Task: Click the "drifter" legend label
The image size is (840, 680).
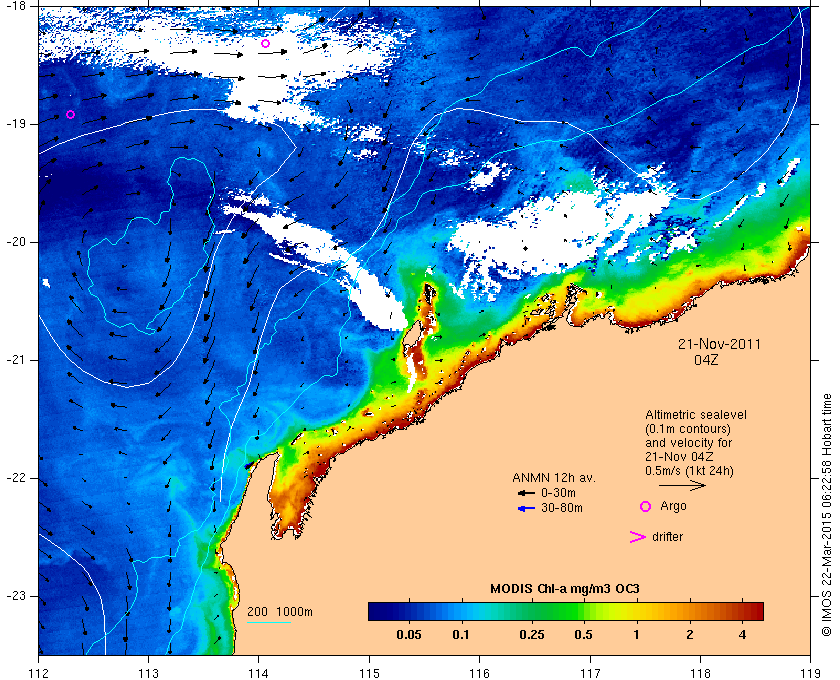Action: (x=668, y=537)
